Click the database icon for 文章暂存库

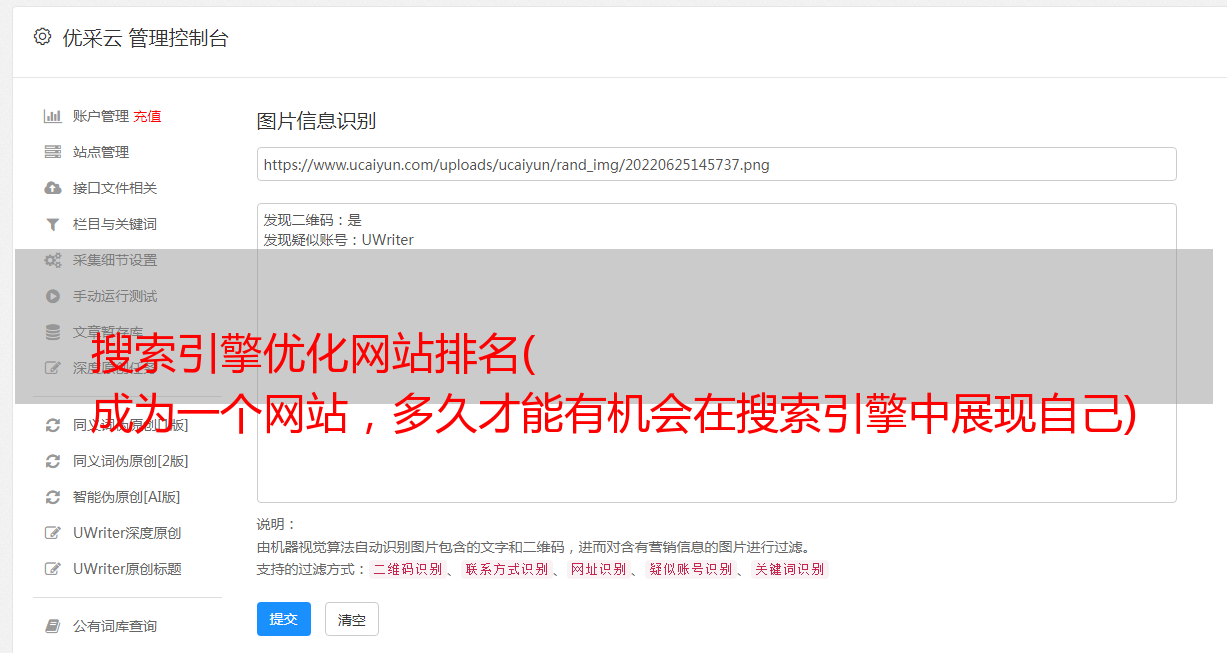tap(53, 332)
